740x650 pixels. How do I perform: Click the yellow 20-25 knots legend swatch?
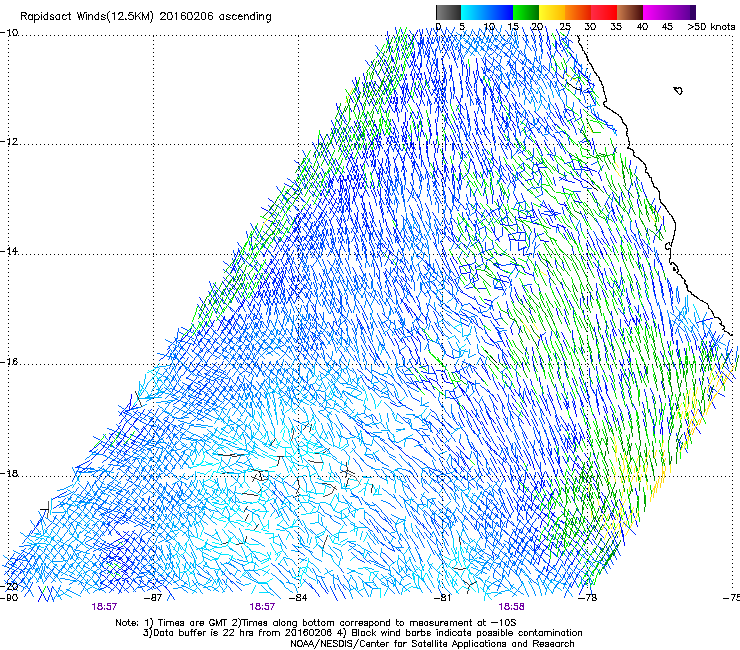552,12
